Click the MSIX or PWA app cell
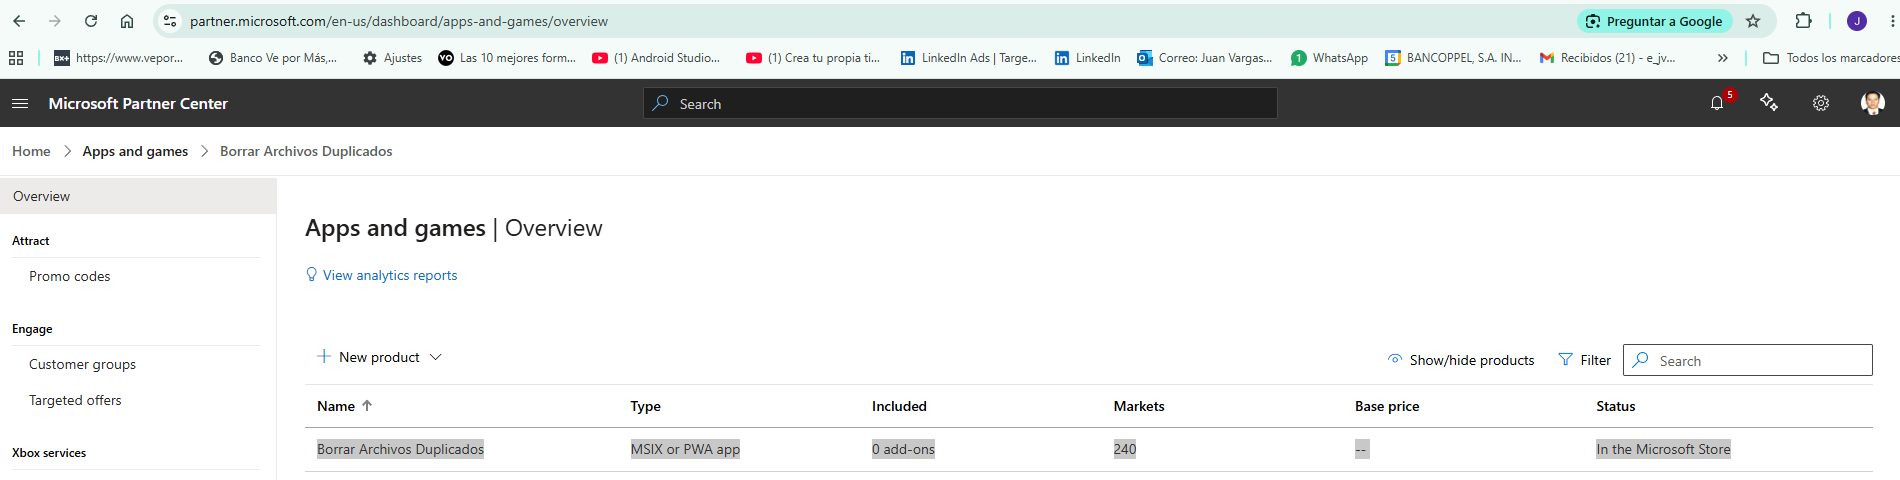1900x480 pixels. coord(685,449)
